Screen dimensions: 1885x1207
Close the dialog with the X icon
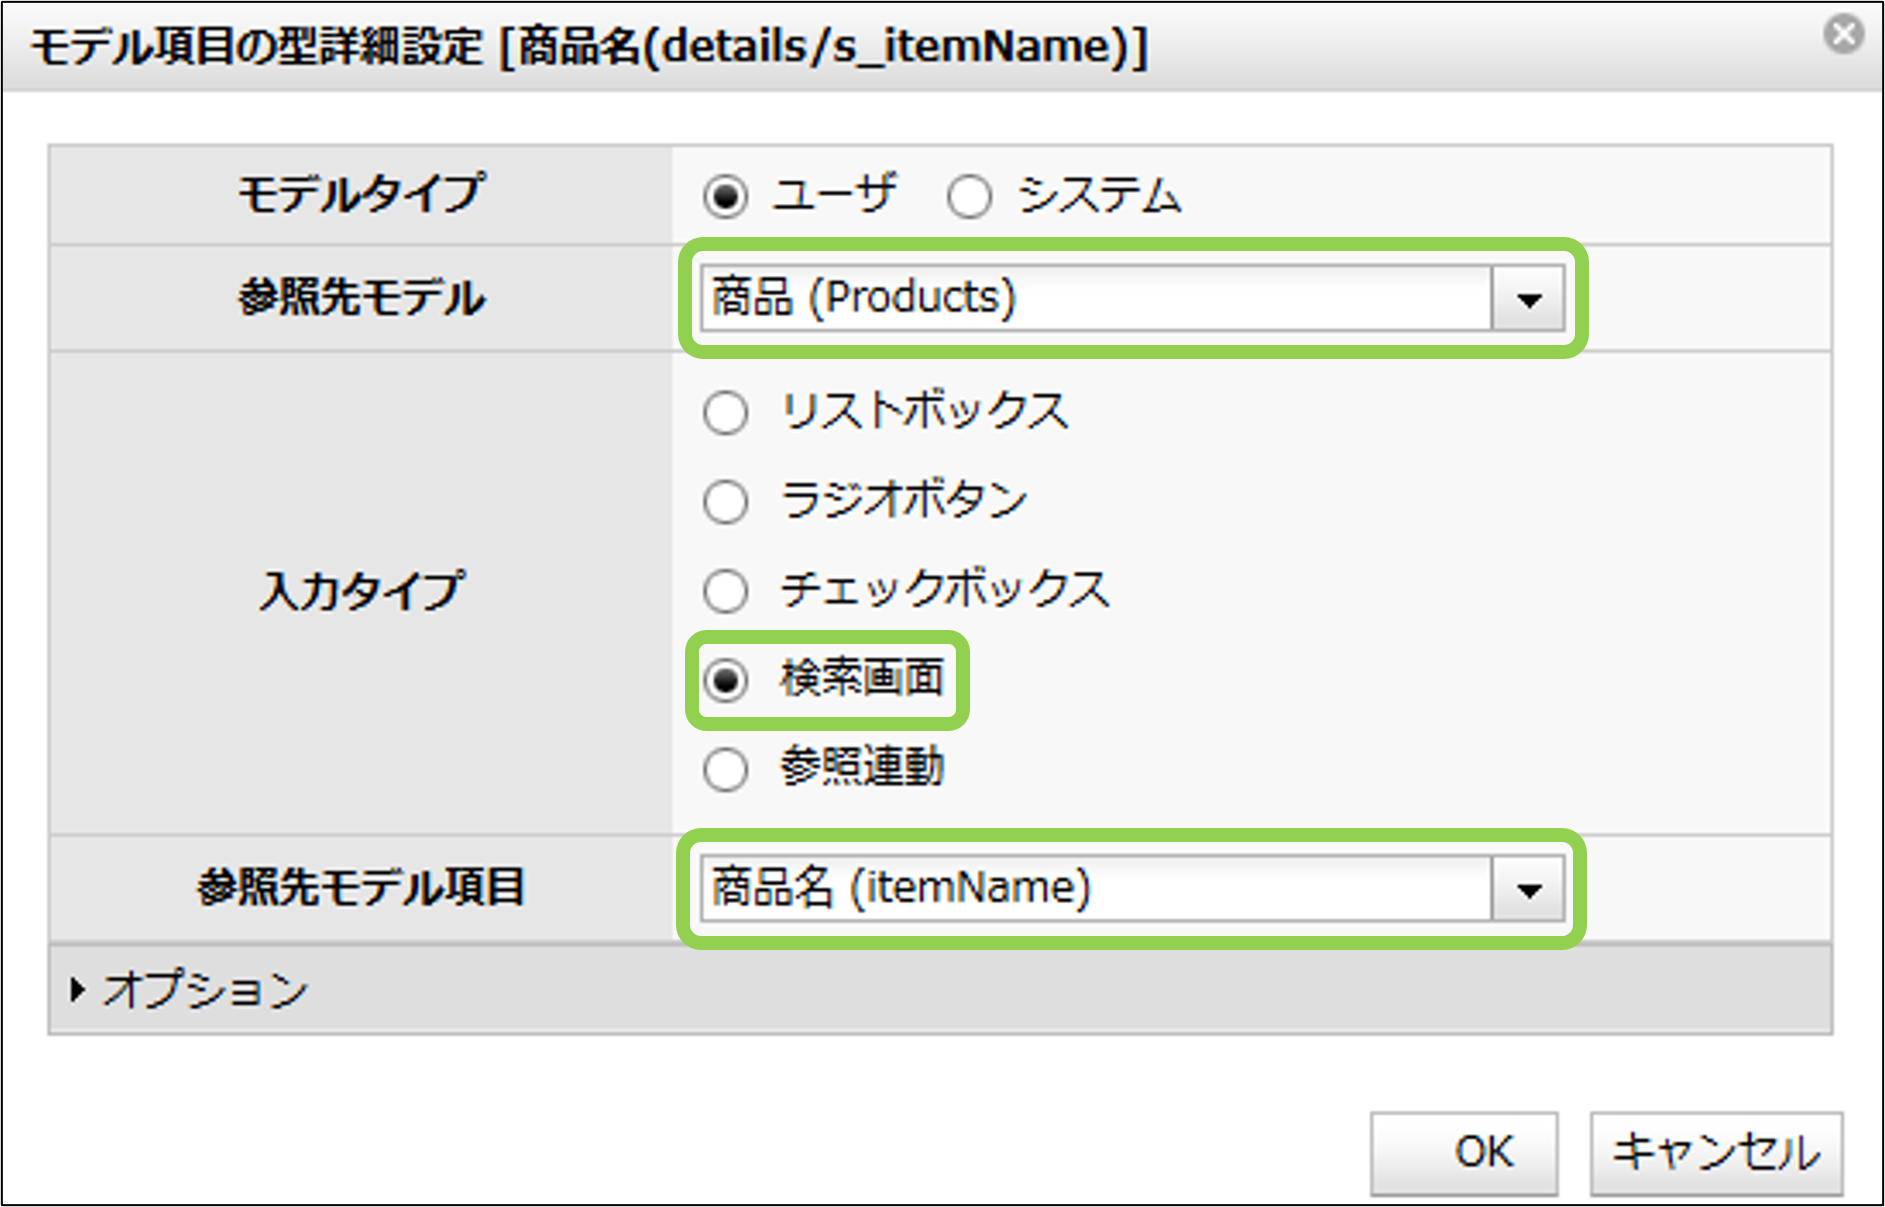(x=1843, y=35)
